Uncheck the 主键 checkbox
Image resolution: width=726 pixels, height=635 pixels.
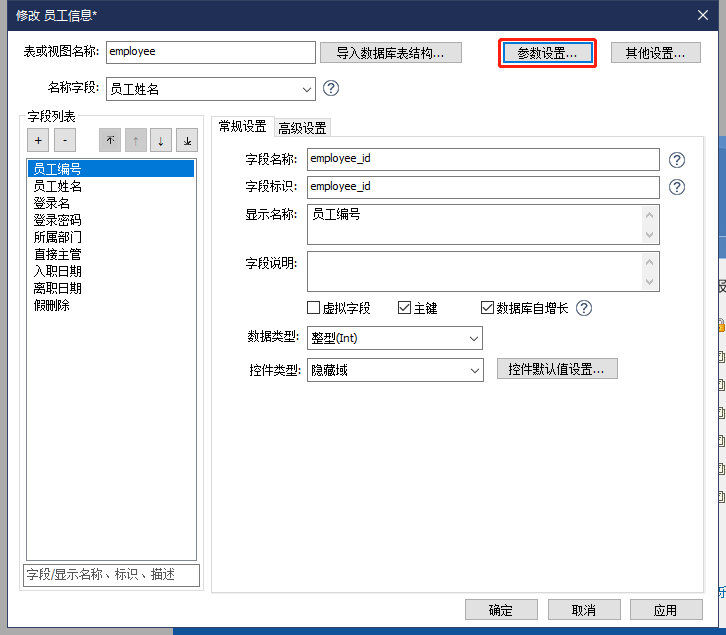tap(404, 308)
